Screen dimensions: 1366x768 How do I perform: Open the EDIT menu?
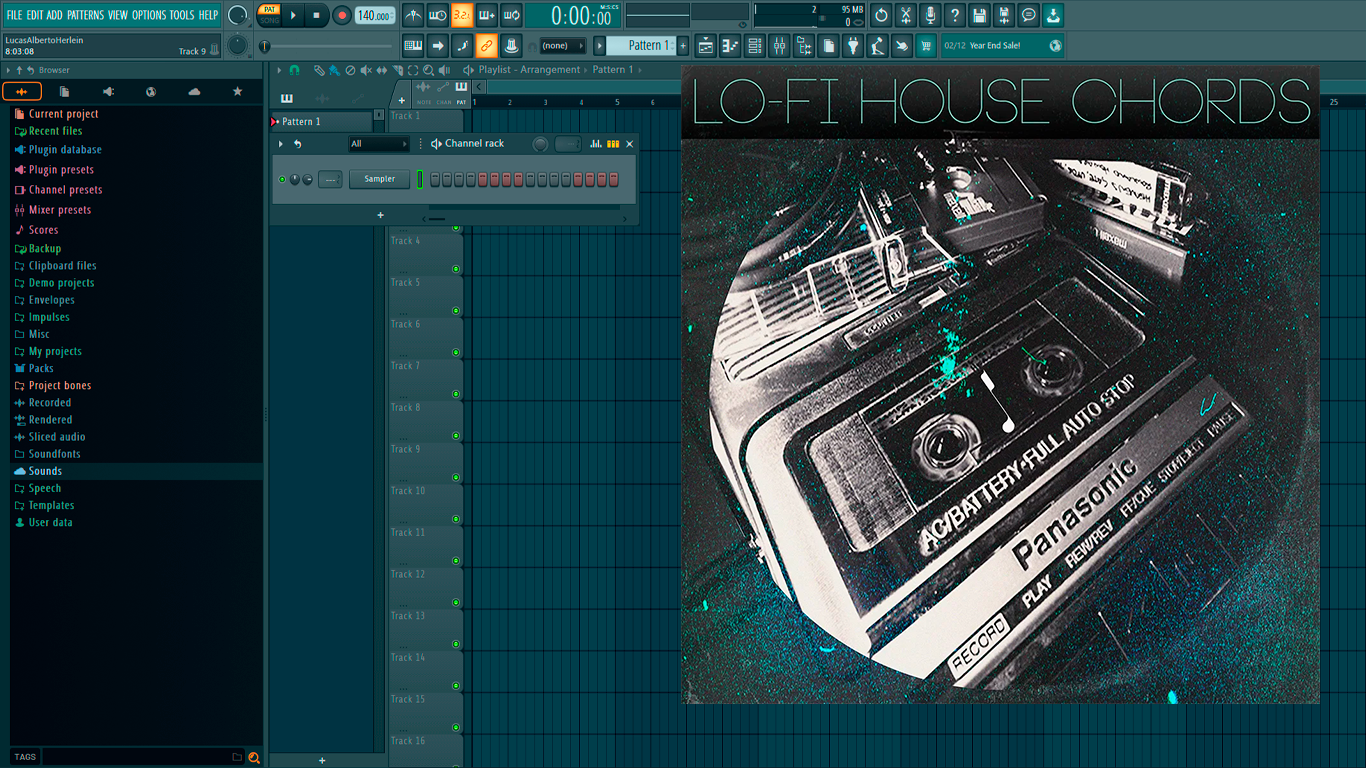click(34, 15)
